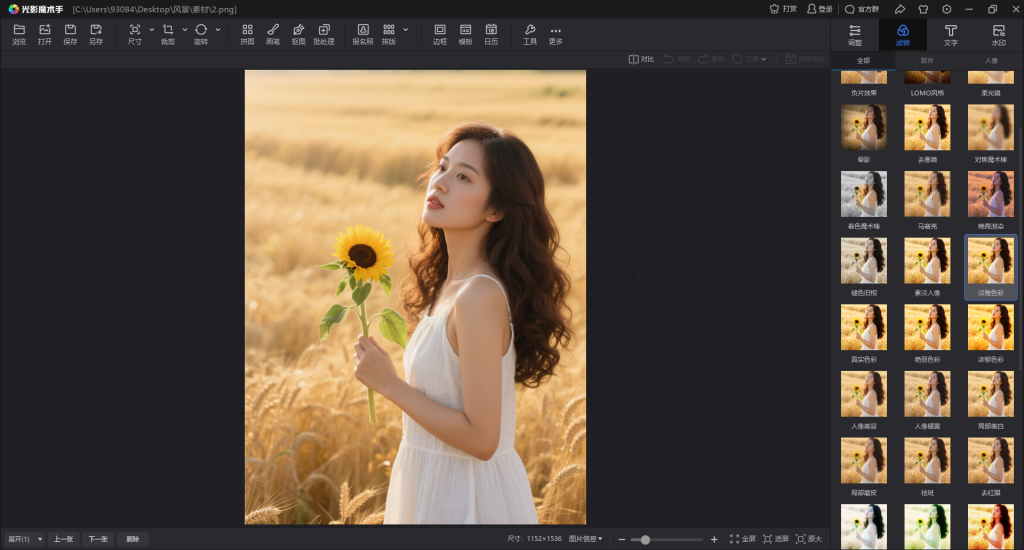Open the 抠图 (Cutout) tool

coord(298,30)
